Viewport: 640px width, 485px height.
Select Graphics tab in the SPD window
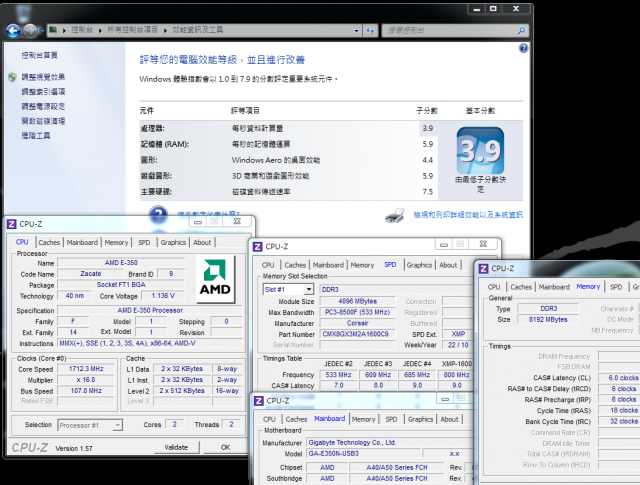tap(419, 265)
